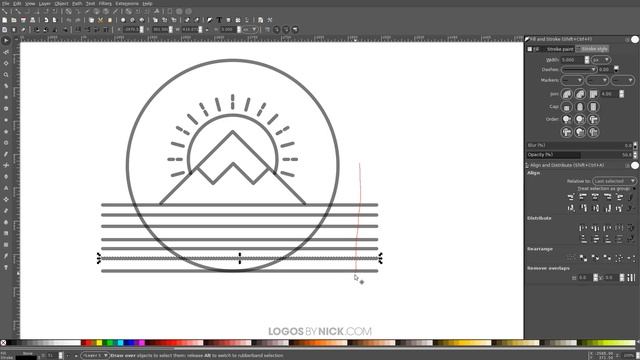Click the Blur percentage slider

(579, 145)
